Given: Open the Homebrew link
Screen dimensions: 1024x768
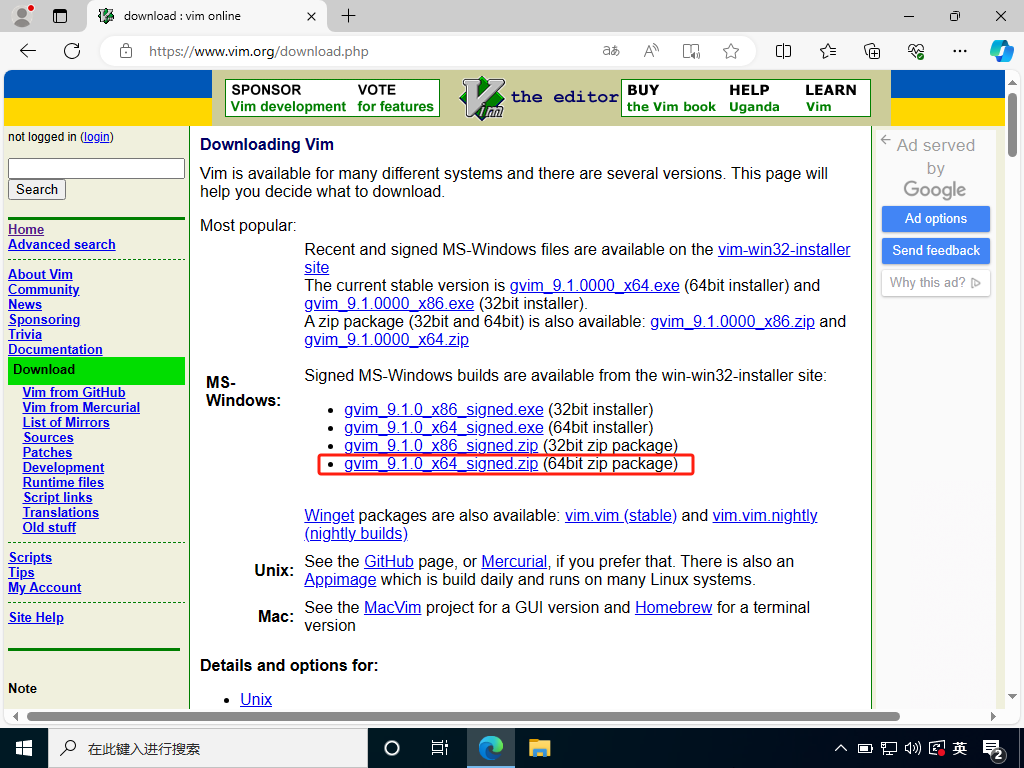Looking at the screenshot, I should pos(673,607).
